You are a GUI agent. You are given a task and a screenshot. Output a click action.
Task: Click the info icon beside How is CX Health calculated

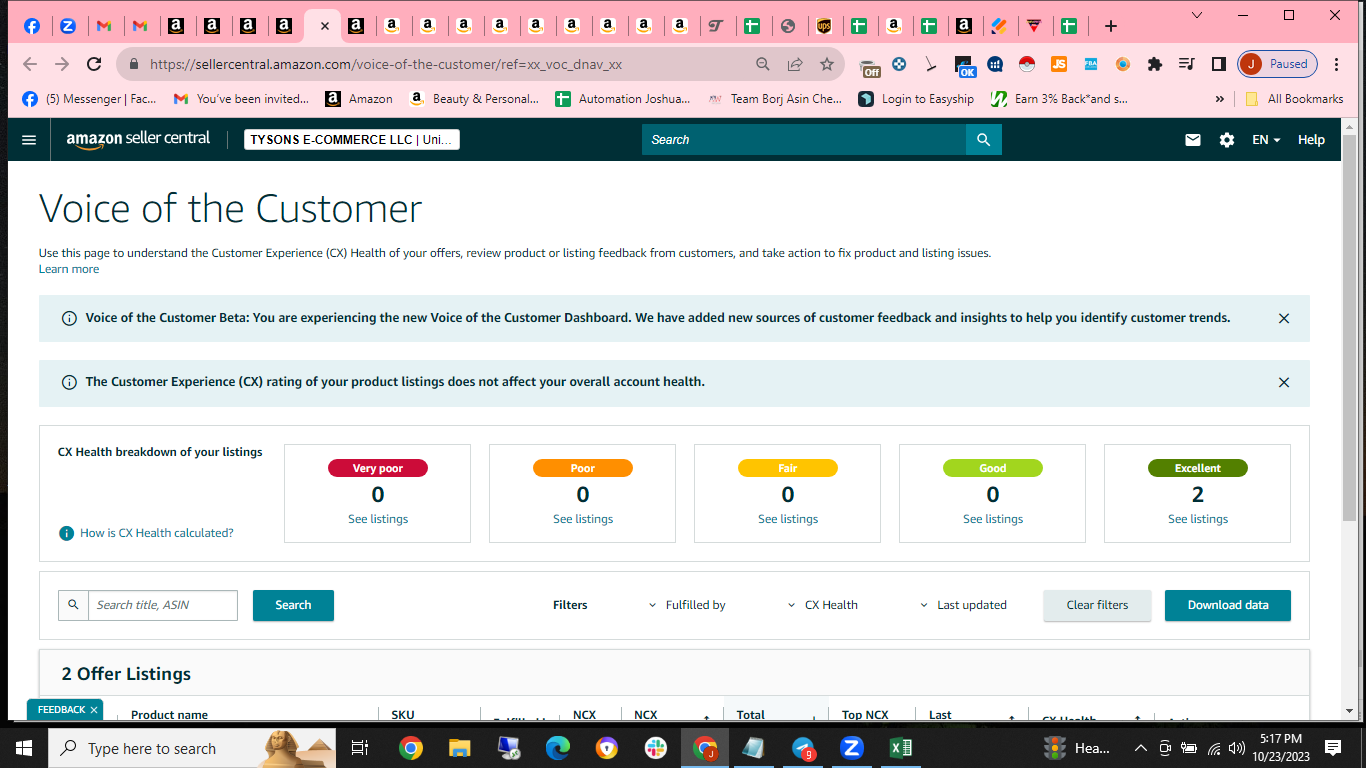[66, 533]
